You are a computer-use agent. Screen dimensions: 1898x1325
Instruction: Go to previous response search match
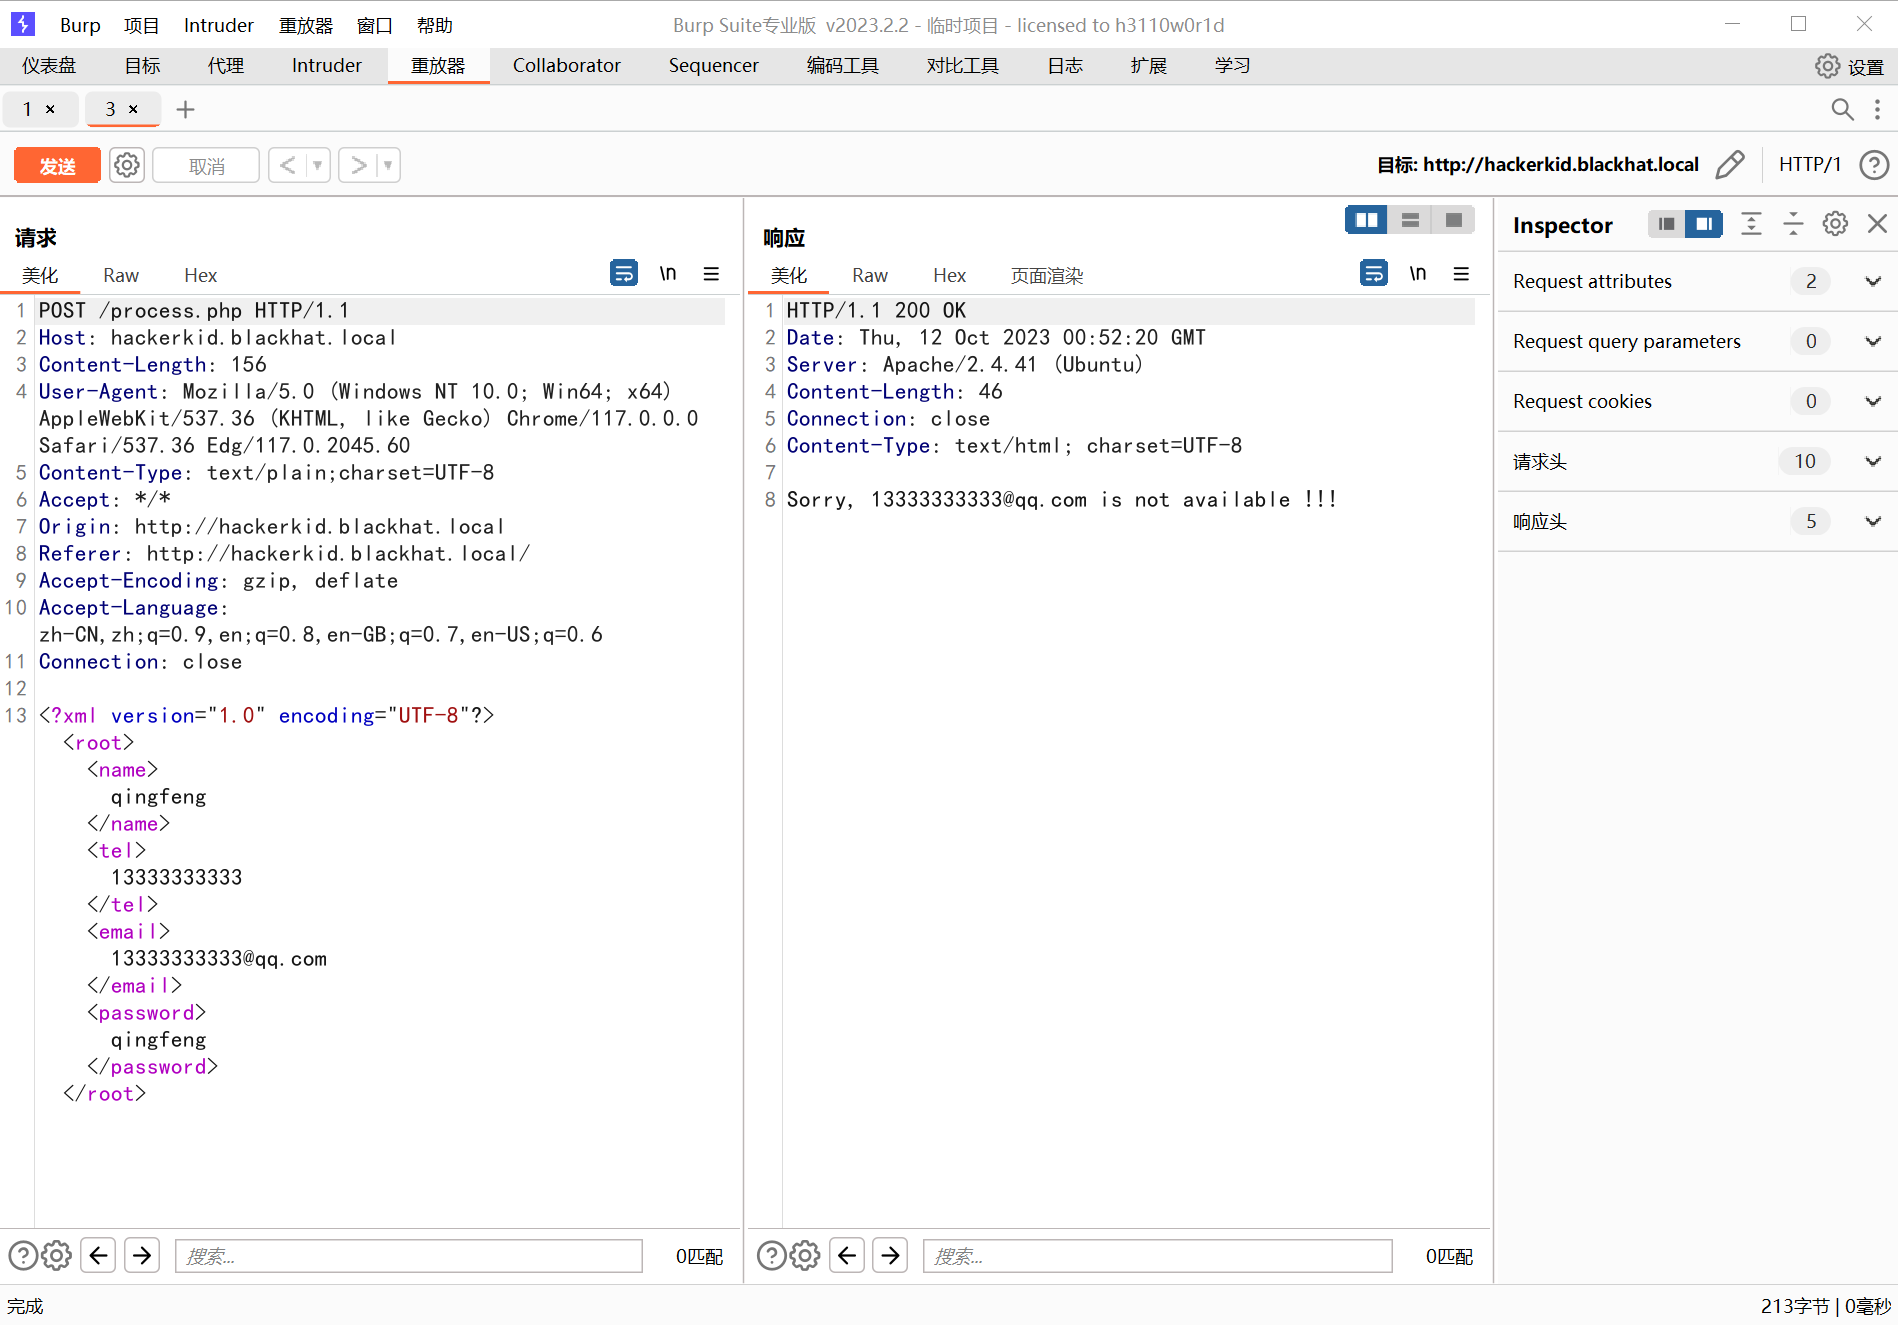pyautogui.click(x=846, y=1255)
